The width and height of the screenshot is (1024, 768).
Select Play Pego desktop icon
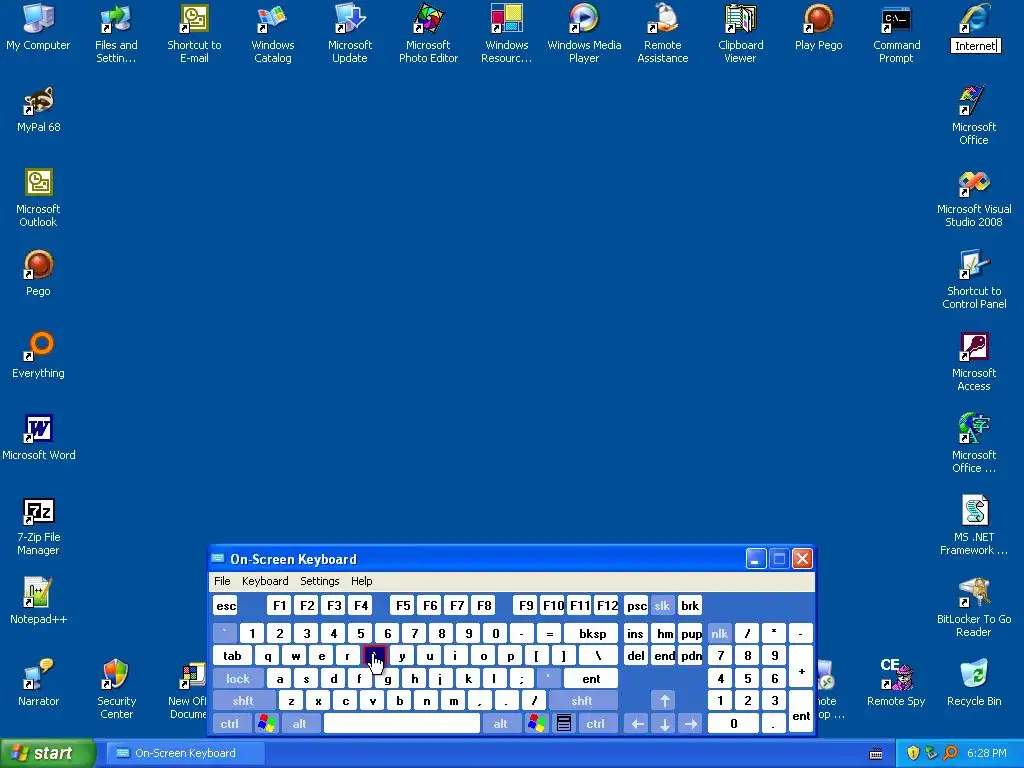pyautogui.click(x=818, y=27)
